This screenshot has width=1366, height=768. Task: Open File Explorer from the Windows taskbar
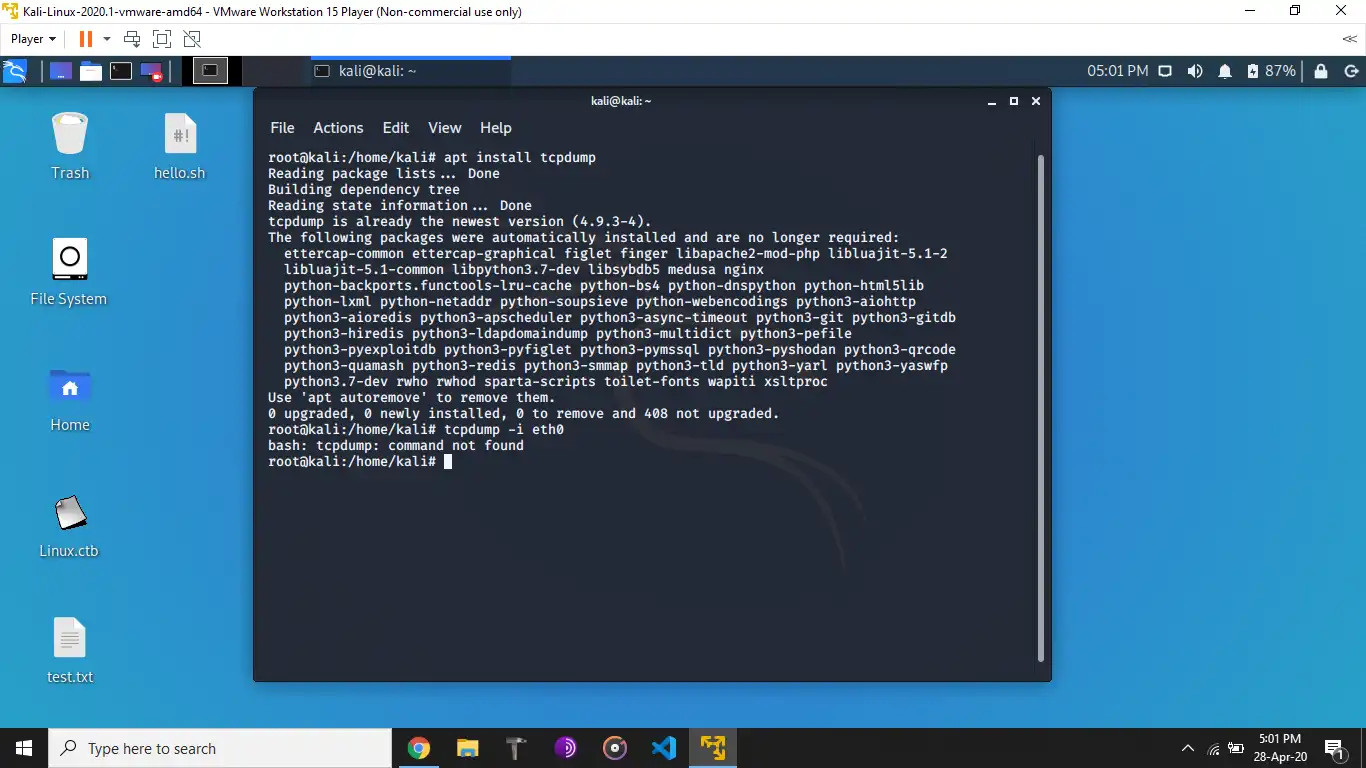pyautogui.click(x=468, y=748)
